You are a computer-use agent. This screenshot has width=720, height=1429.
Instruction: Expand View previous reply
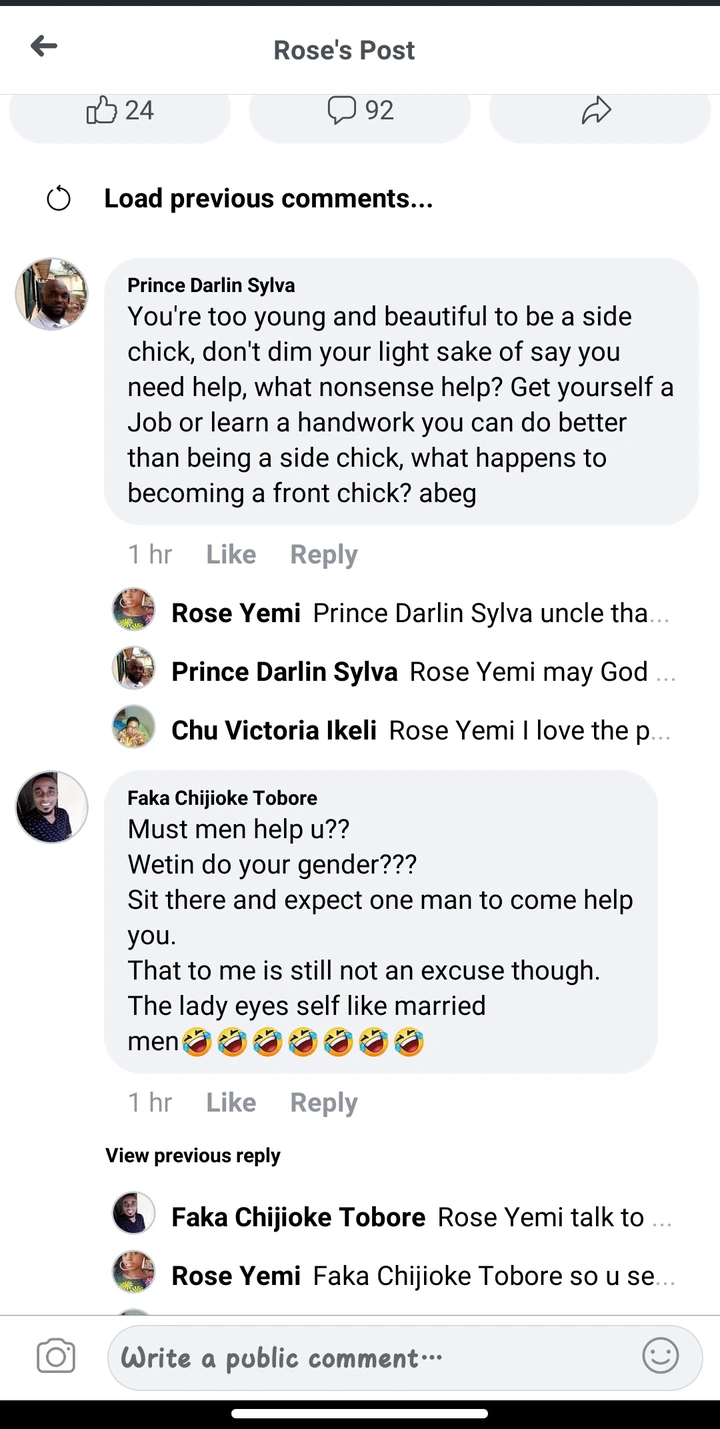(x=193, y=1156)
